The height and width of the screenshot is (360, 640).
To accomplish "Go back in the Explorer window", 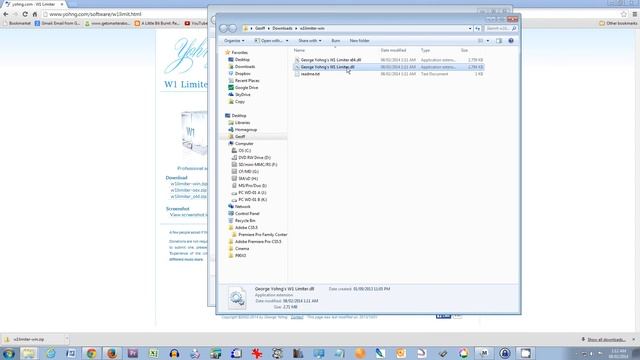I will pos(224,28).
